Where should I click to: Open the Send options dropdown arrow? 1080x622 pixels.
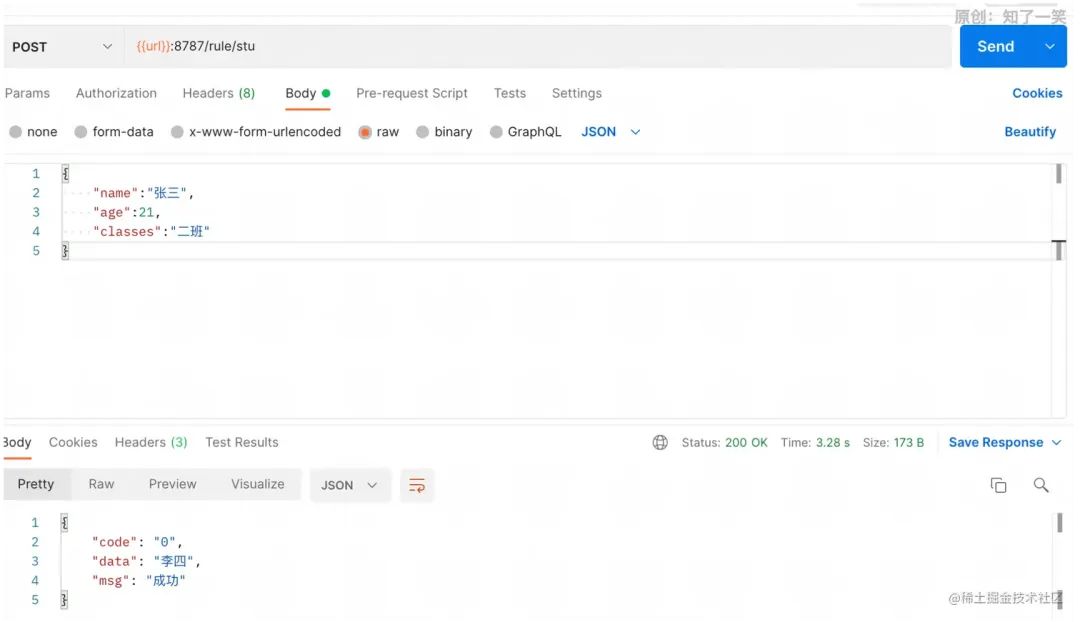[x=1050, y=47]
